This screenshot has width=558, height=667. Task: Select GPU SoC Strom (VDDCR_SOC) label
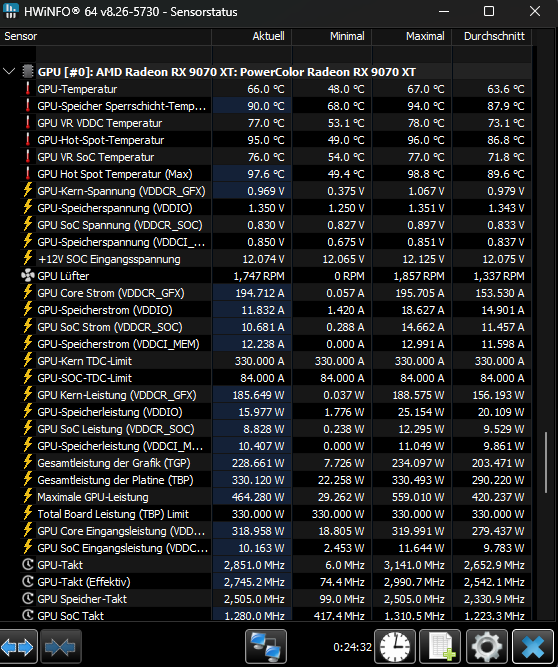(x=110, y=327)
